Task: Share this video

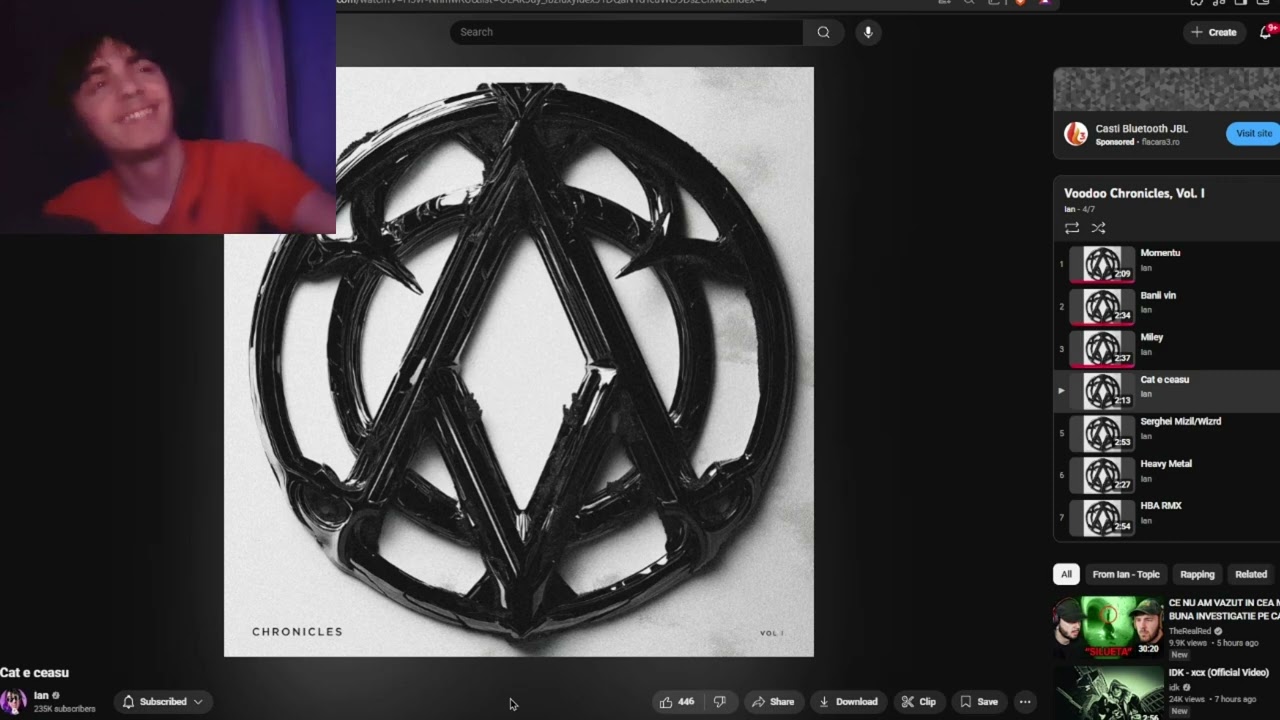Action: pos(773,702)
